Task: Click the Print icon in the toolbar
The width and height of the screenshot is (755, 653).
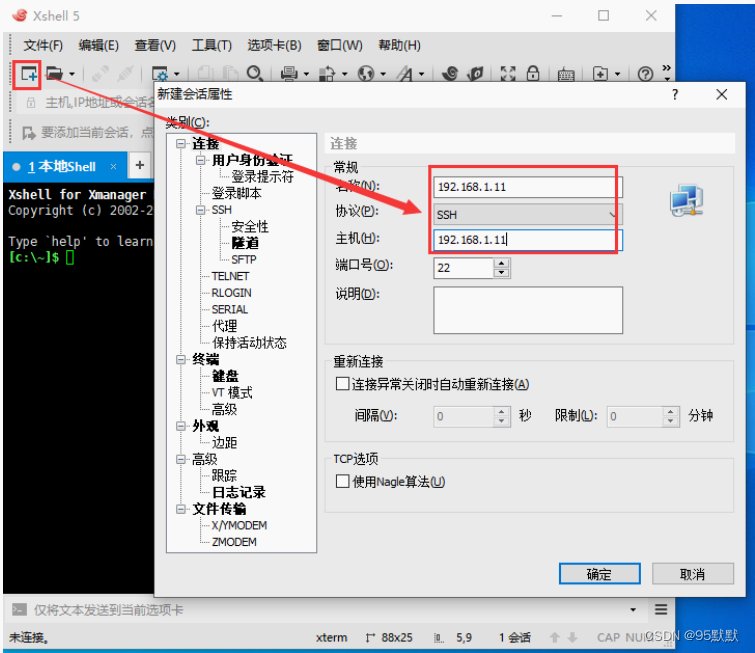Action: pos(289,74)
